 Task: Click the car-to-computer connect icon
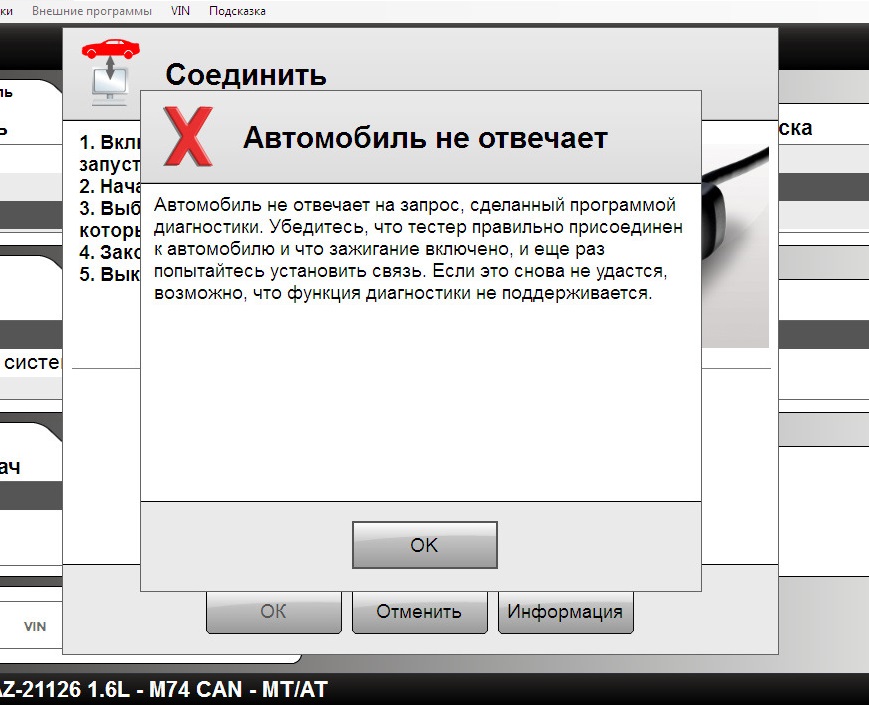click(110, 72)
